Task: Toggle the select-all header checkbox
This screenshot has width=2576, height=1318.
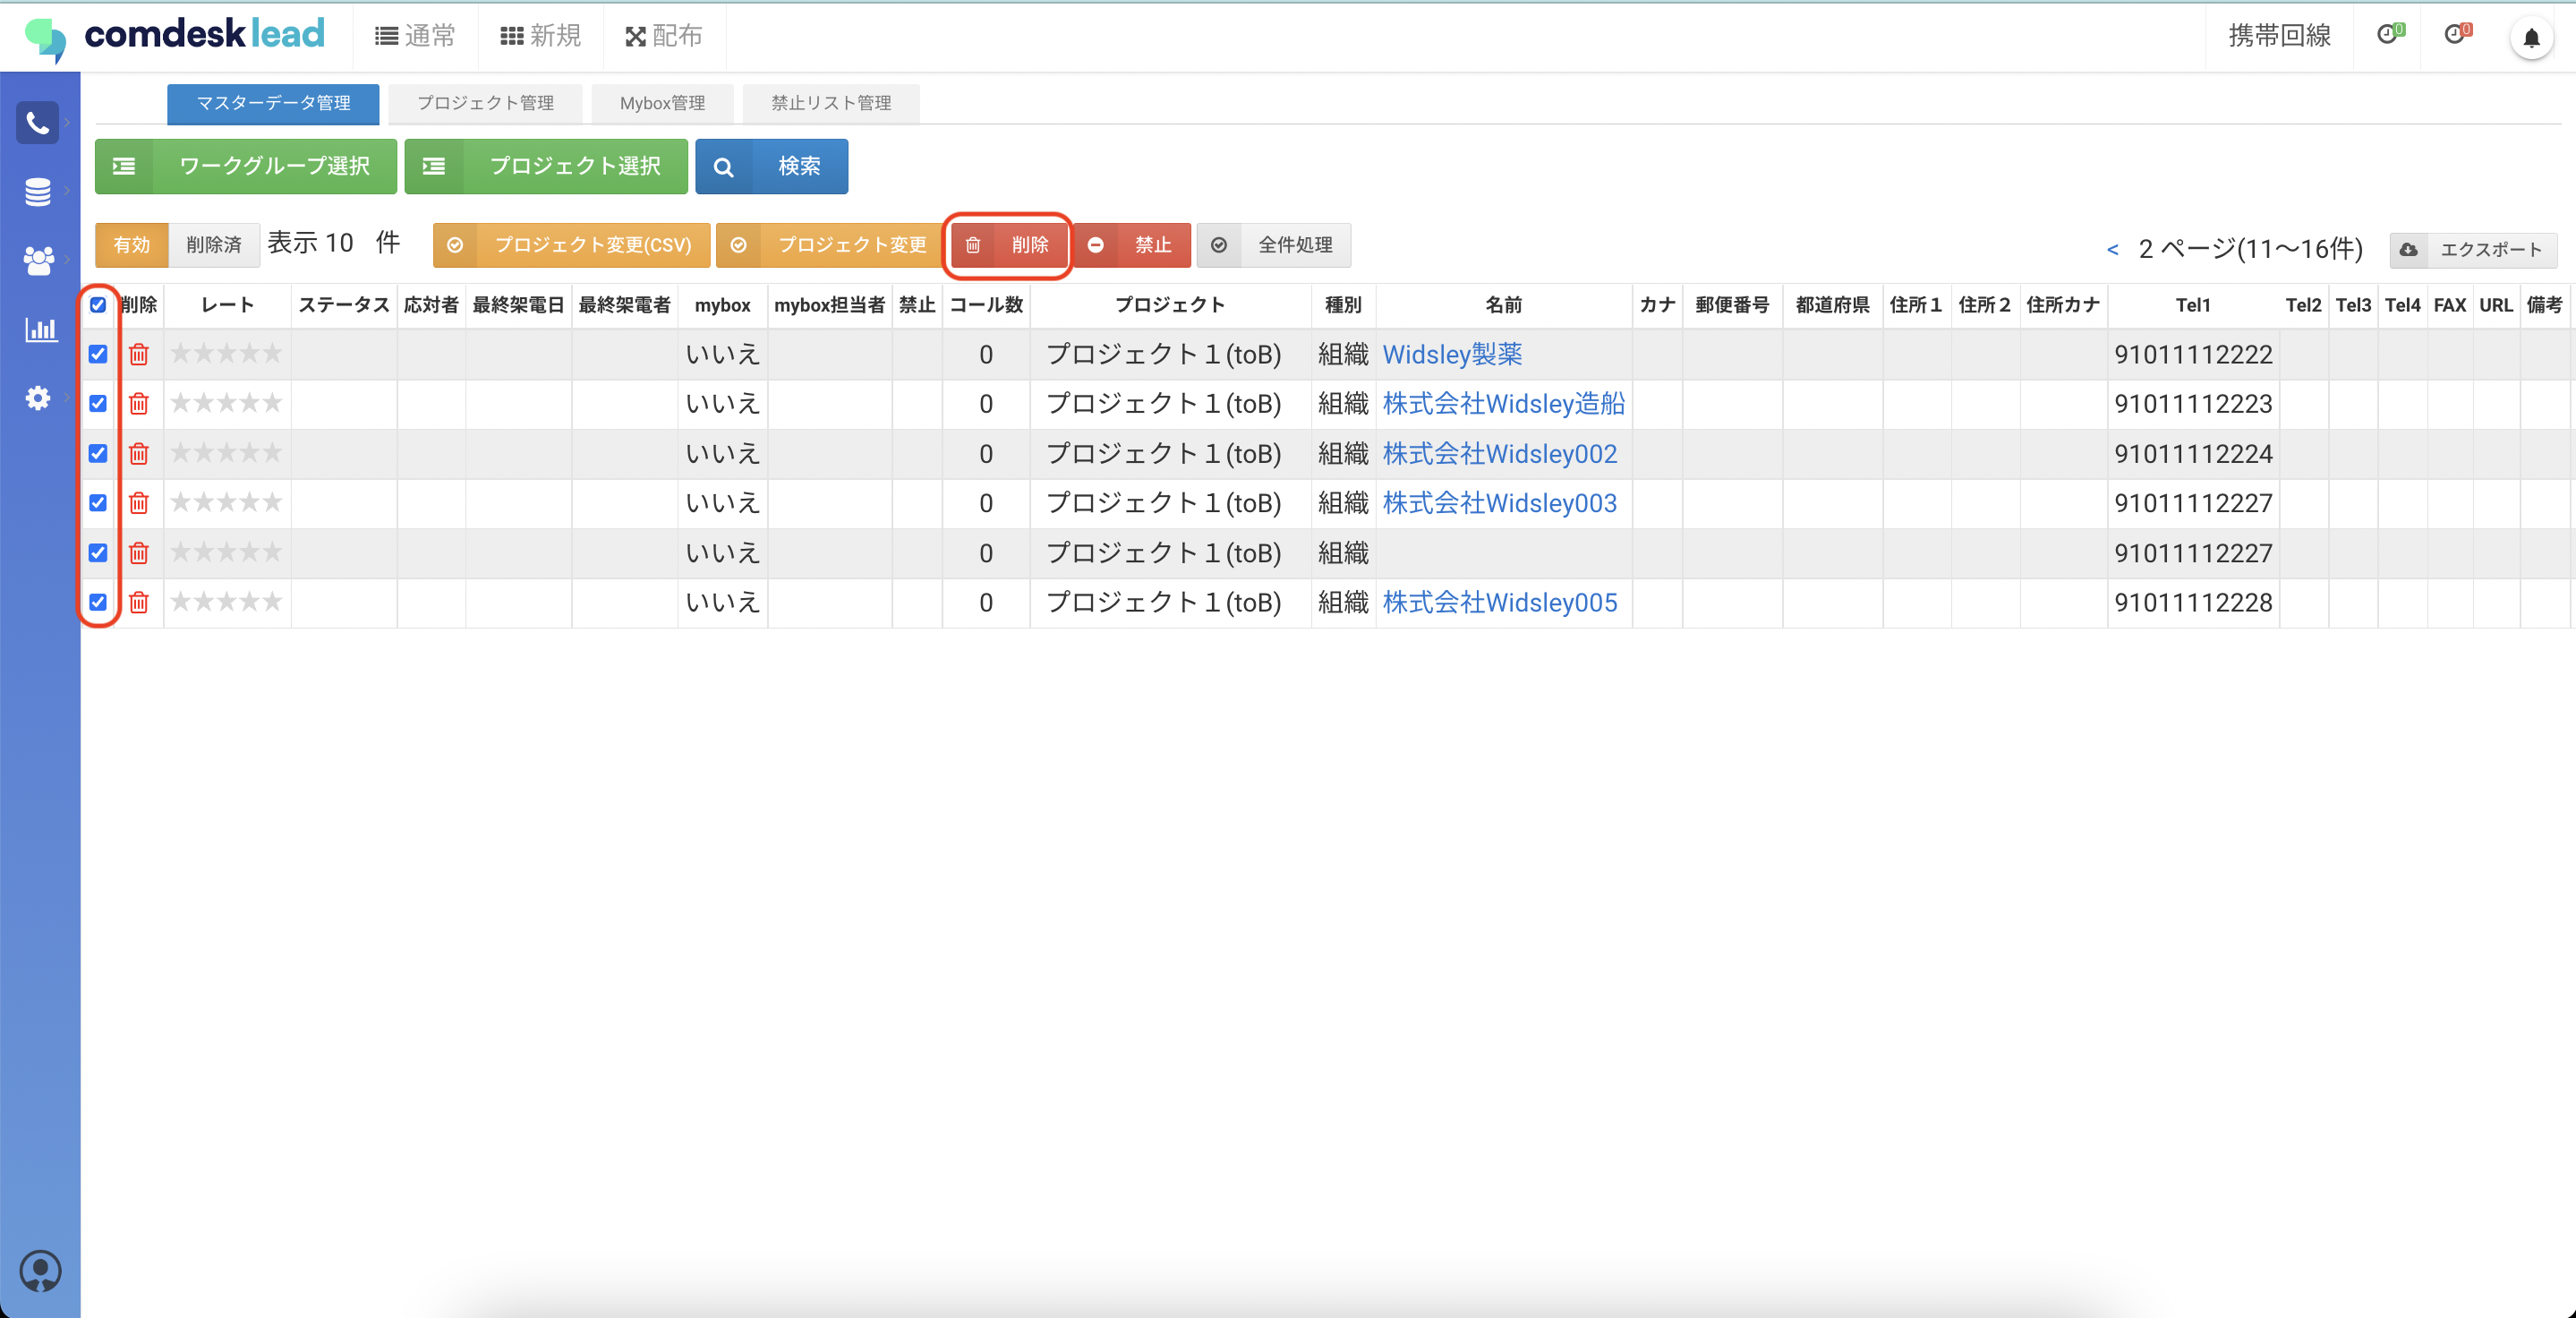Action: coord(98,305)
